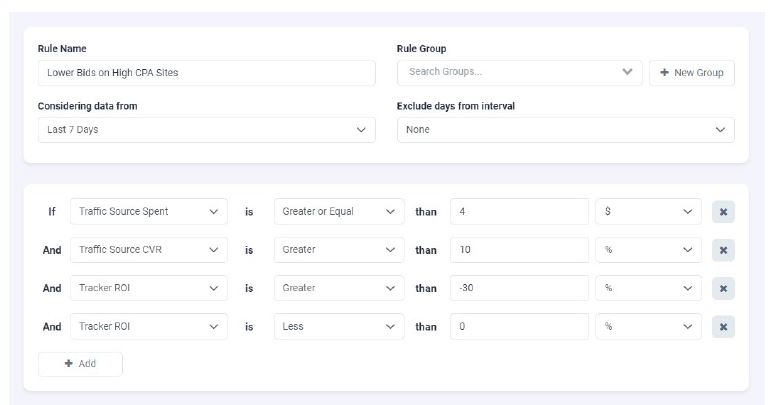This screenshot has width=778, height=405.
Task: Click the value field containing 10
Action: pyautogui.click(x=519, y=250)
